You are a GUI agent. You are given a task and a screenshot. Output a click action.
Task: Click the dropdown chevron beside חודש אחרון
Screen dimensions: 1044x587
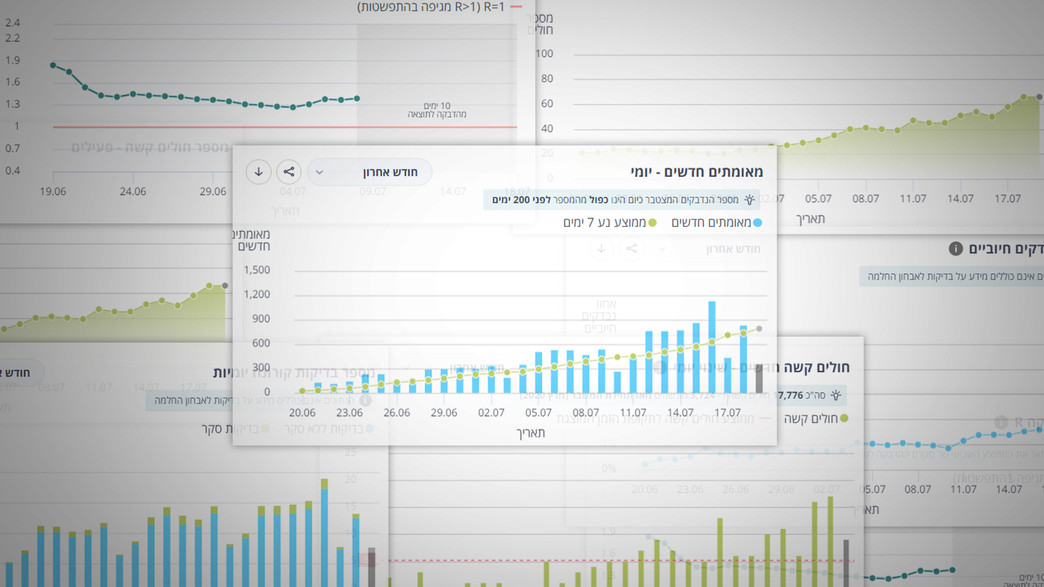pyautogui.click(x=320, y=172)
